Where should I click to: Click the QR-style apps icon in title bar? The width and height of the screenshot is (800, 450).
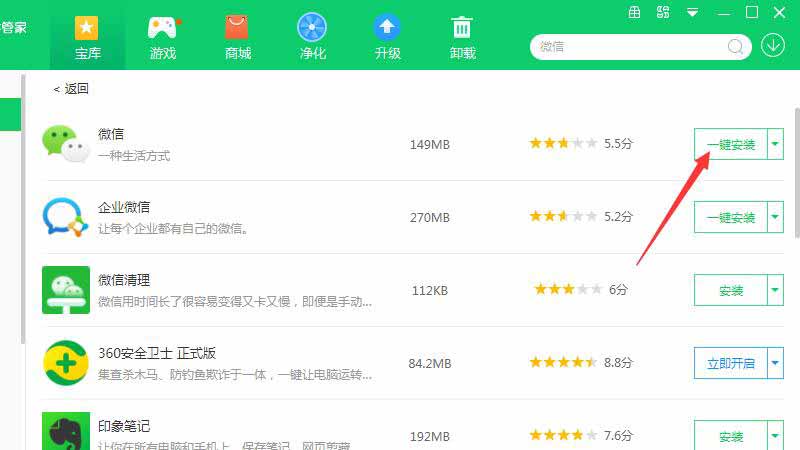pos(663,12)
